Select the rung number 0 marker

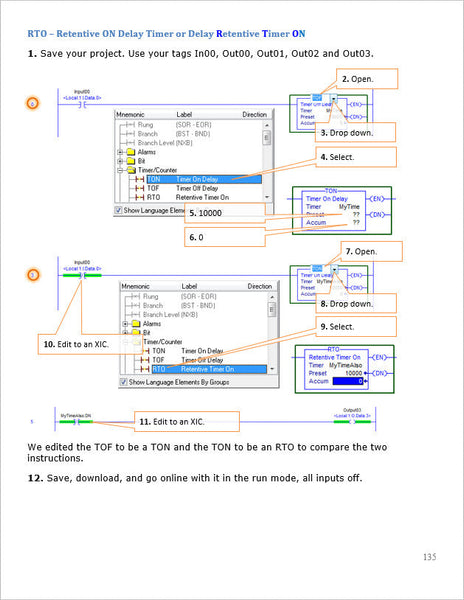pyautogui.click(x=33, y=103)
